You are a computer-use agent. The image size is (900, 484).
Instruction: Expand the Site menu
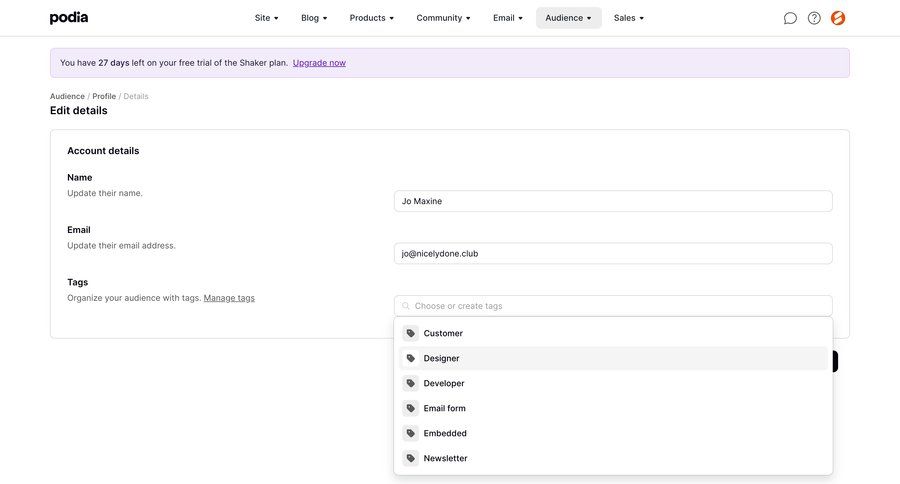pos(266,18)
